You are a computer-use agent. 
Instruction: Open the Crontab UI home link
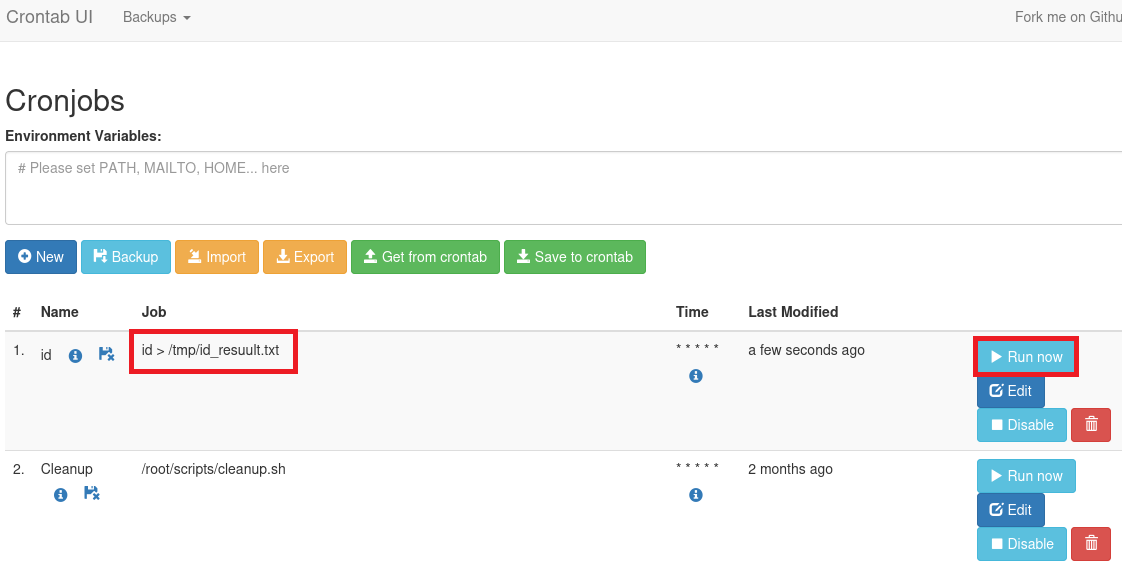(x=50, y=17)
